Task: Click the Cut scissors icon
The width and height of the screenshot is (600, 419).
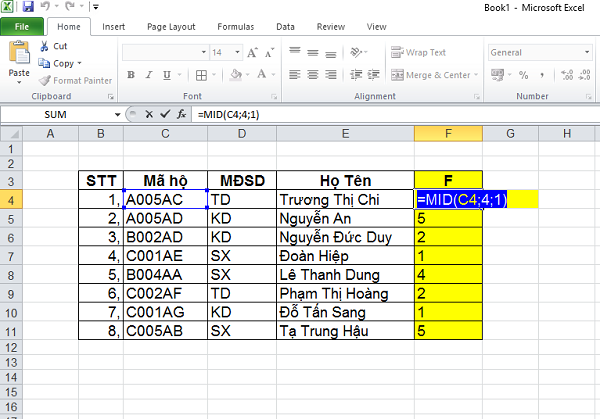Action: (44, 46)
